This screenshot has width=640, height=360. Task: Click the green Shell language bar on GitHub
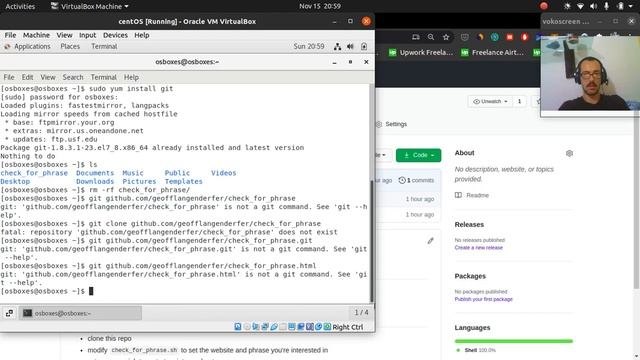coord(514,341)
